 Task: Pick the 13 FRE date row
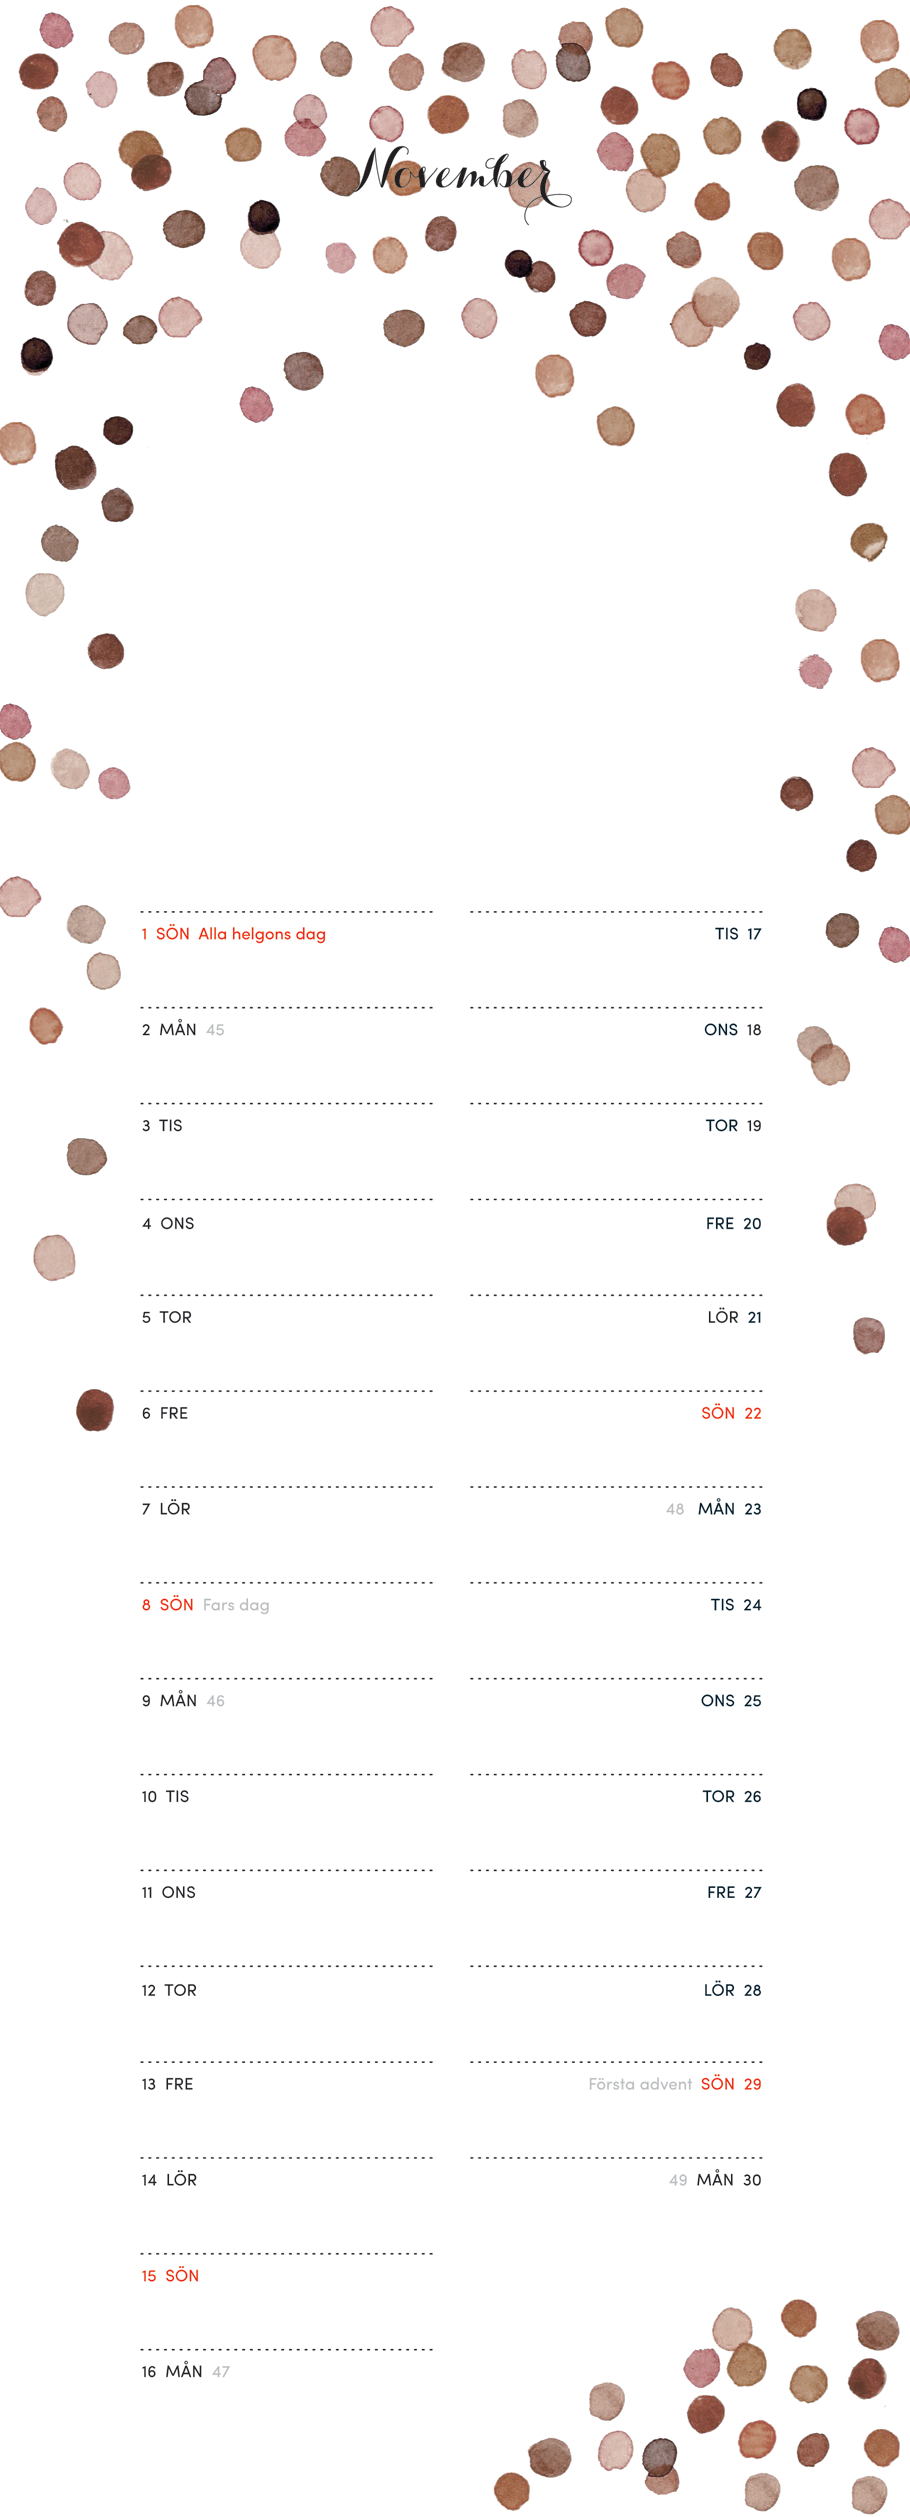(167, 2084)
